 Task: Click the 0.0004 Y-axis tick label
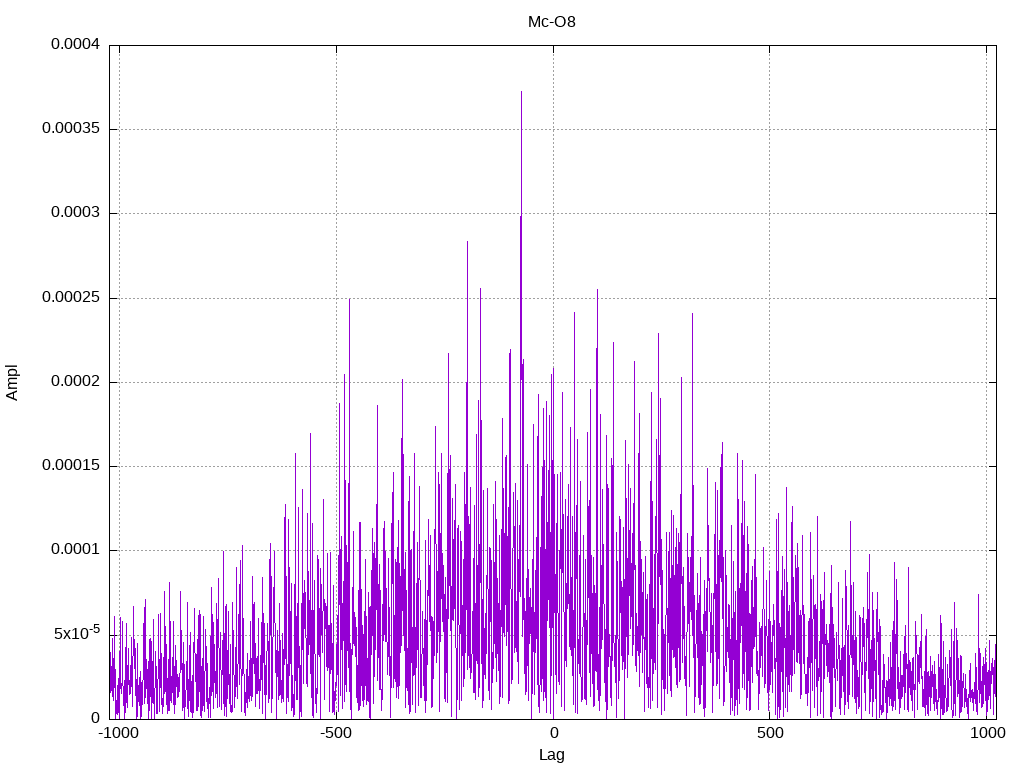[76, 44]
